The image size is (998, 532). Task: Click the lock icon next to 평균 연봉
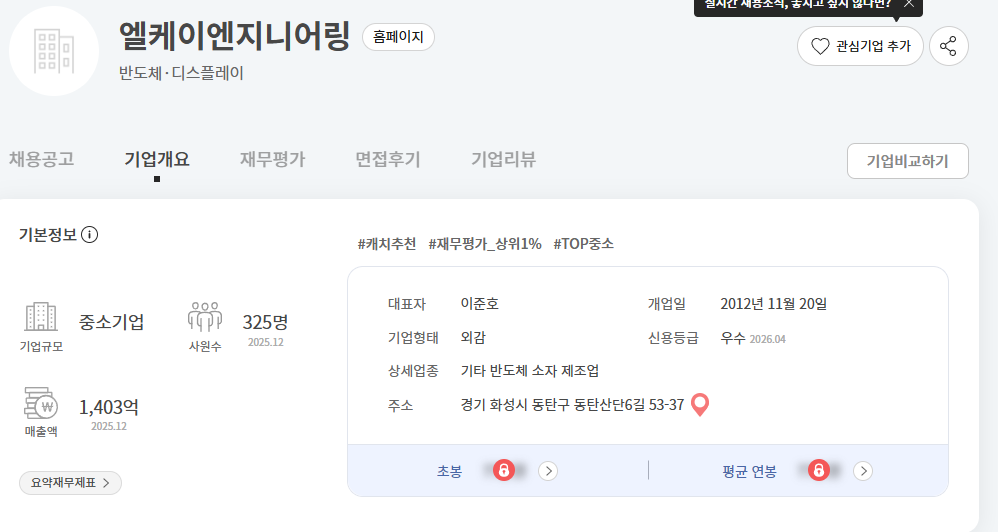(x=819, y=470)
